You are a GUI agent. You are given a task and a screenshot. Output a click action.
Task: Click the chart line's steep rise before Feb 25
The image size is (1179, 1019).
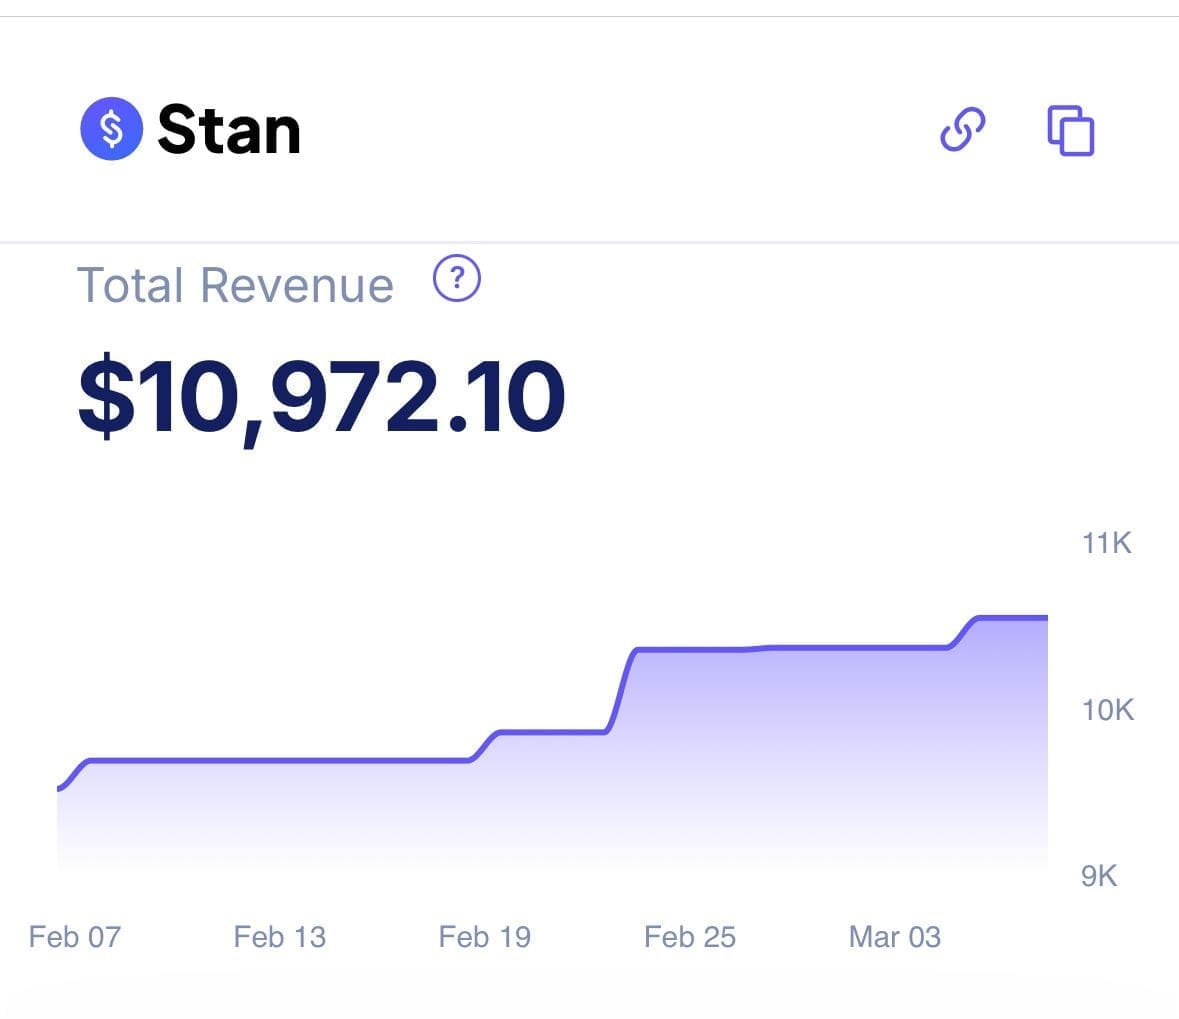621,690
